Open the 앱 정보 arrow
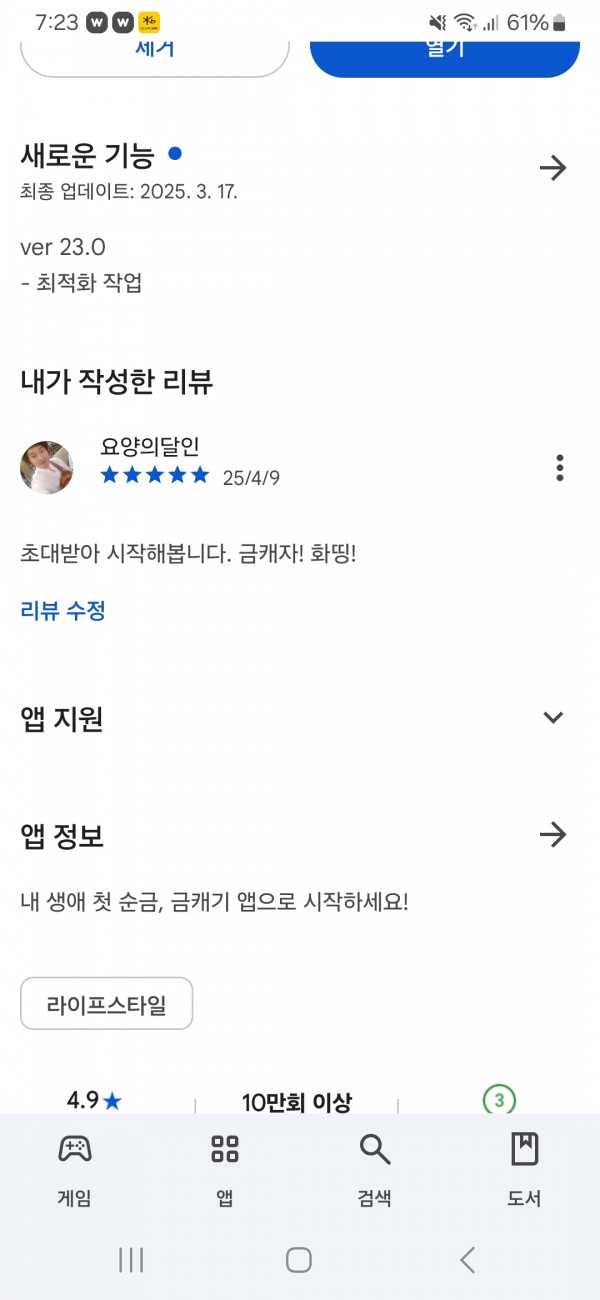 click(553, 834)
